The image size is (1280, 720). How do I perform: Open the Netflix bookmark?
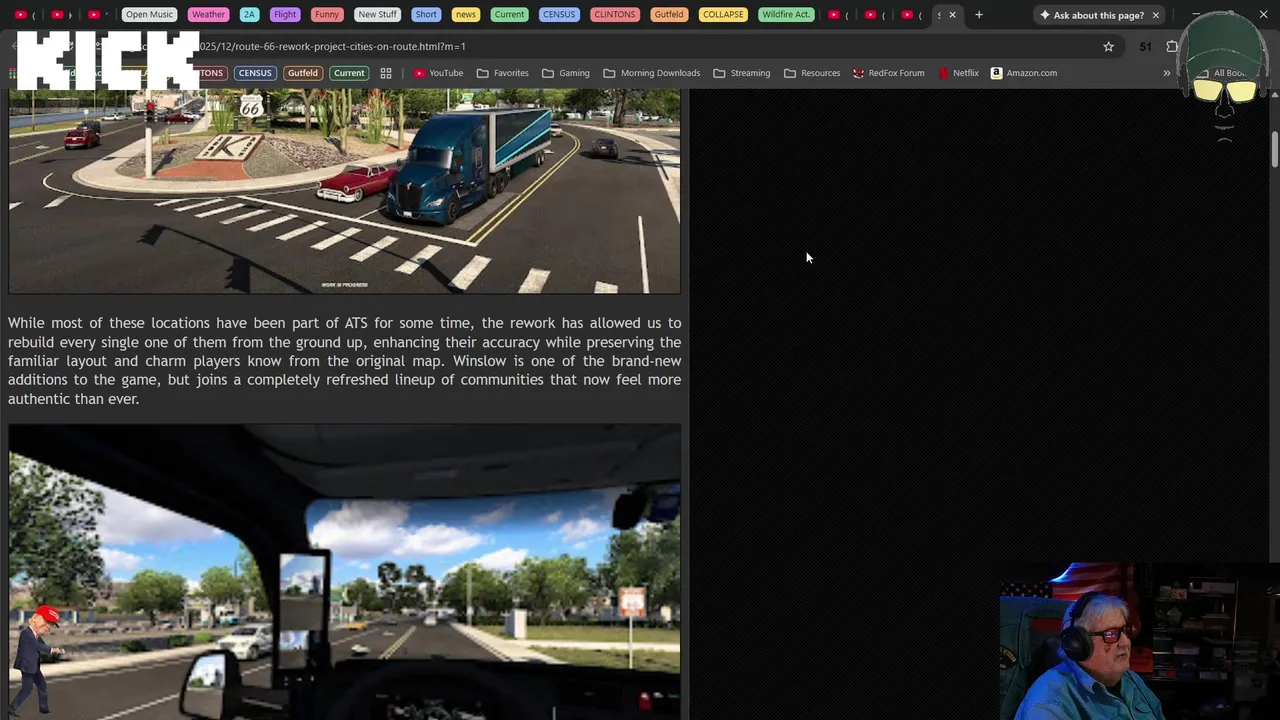(959, 73)
